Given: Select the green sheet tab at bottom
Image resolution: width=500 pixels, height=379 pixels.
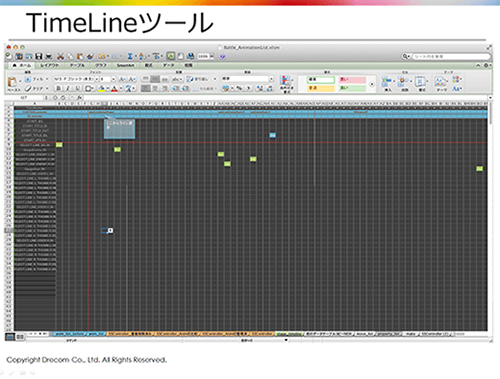Looking at the screenshot, I should [289, 334].
